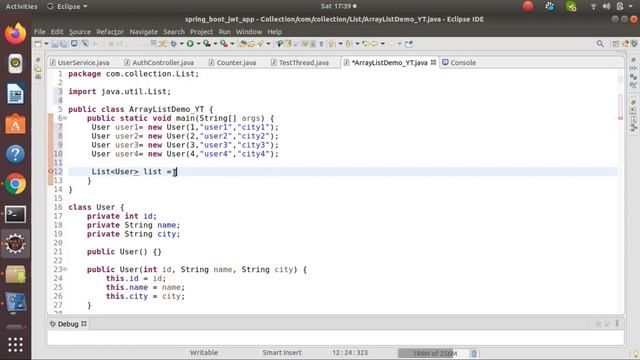Click the green Run button icon

(x=190, y=44)
